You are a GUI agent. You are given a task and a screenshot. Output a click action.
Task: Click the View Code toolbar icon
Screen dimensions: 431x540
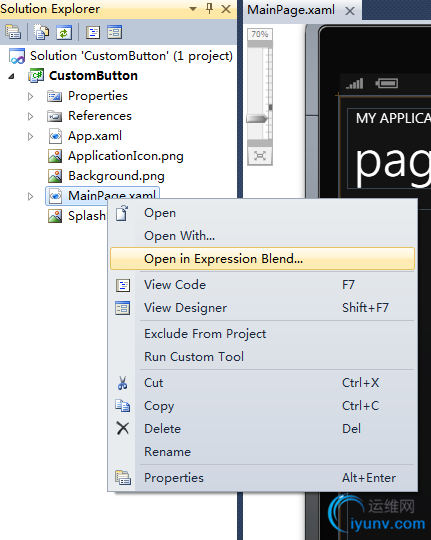(x=93, y=32)
